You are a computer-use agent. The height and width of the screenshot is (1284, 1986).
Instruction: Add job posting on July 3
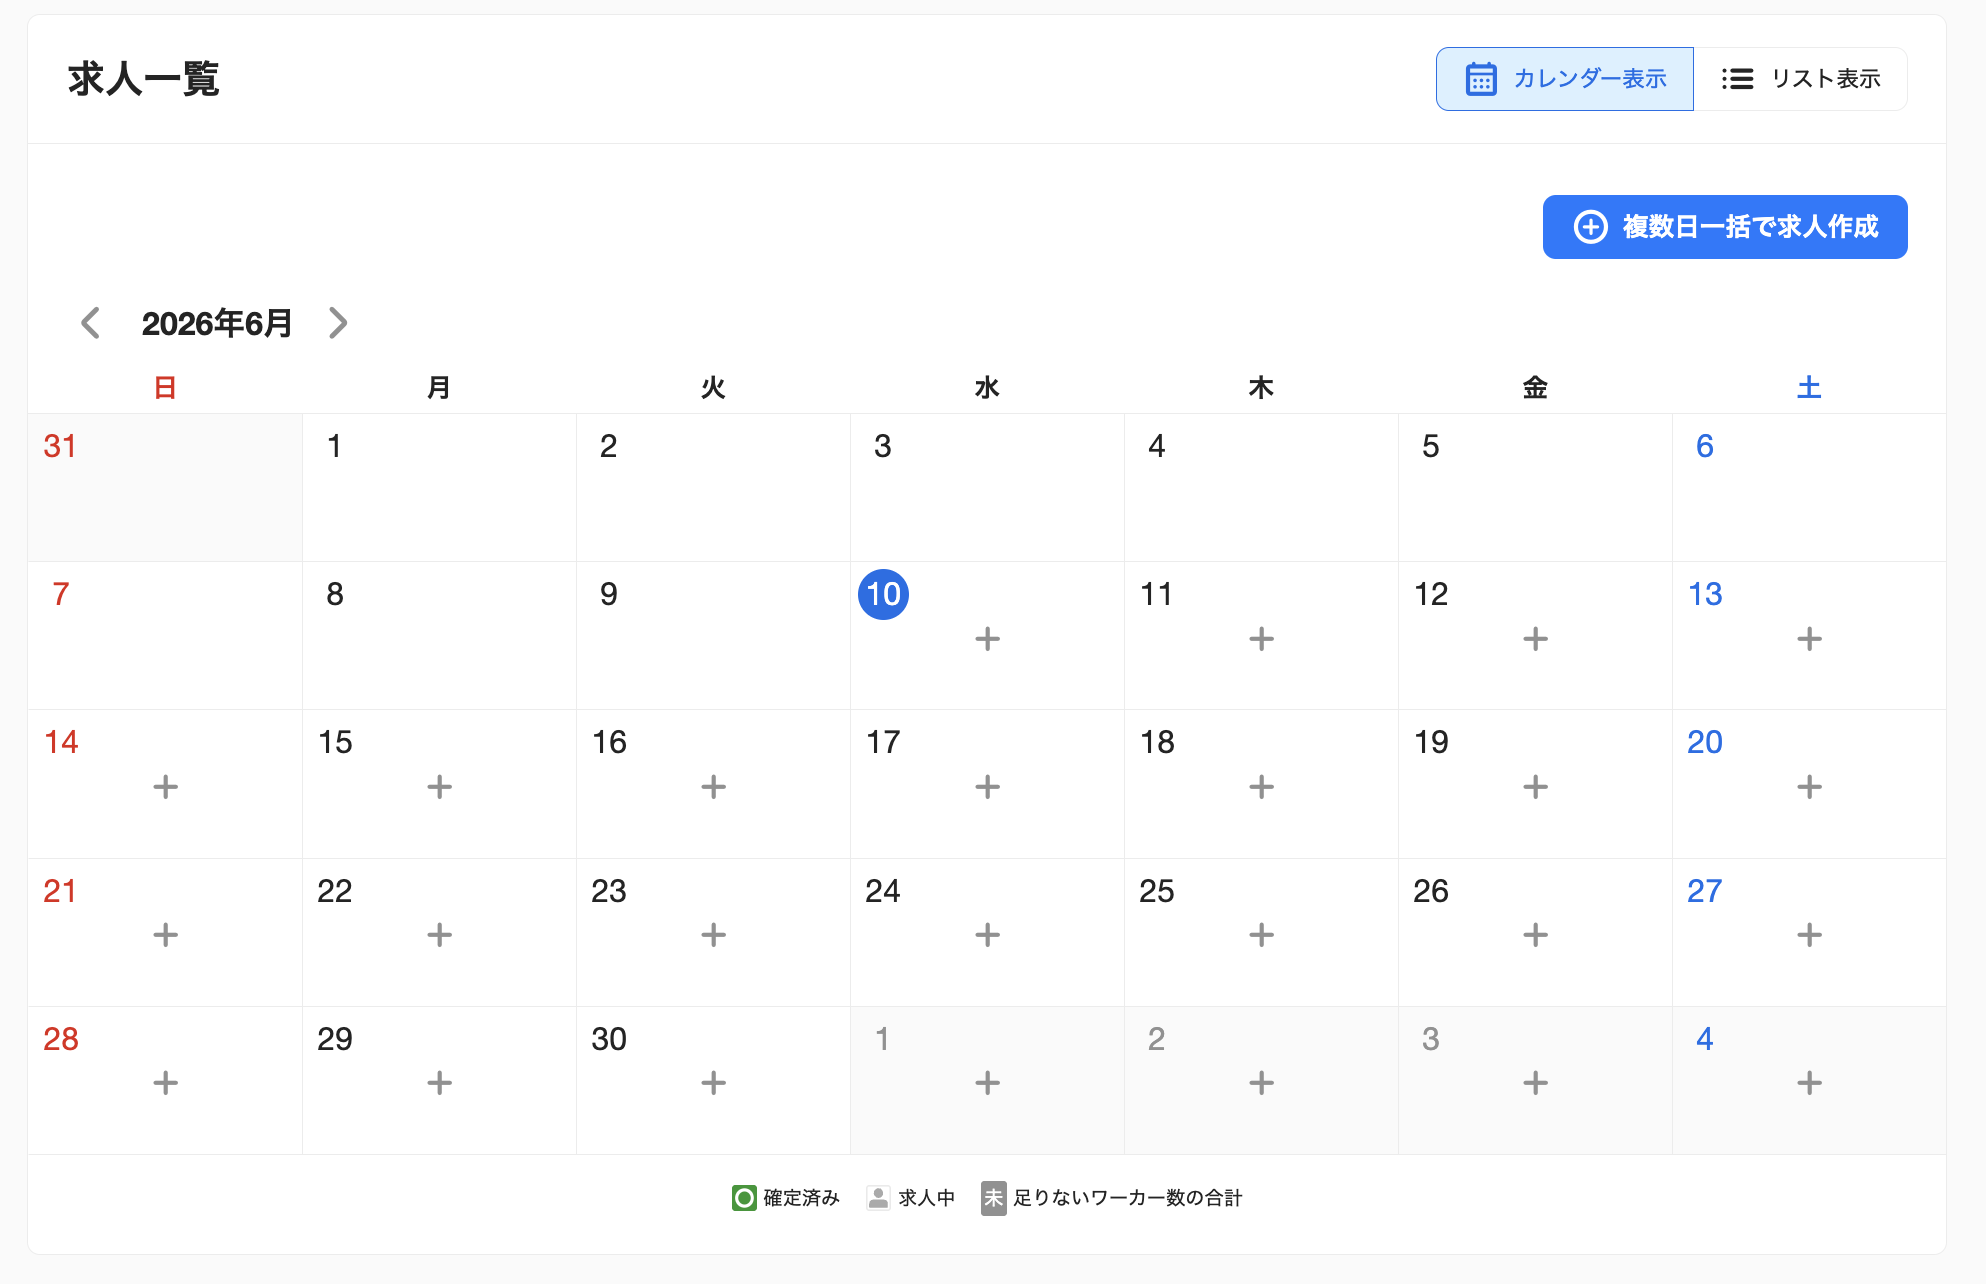point(1535,1083)
